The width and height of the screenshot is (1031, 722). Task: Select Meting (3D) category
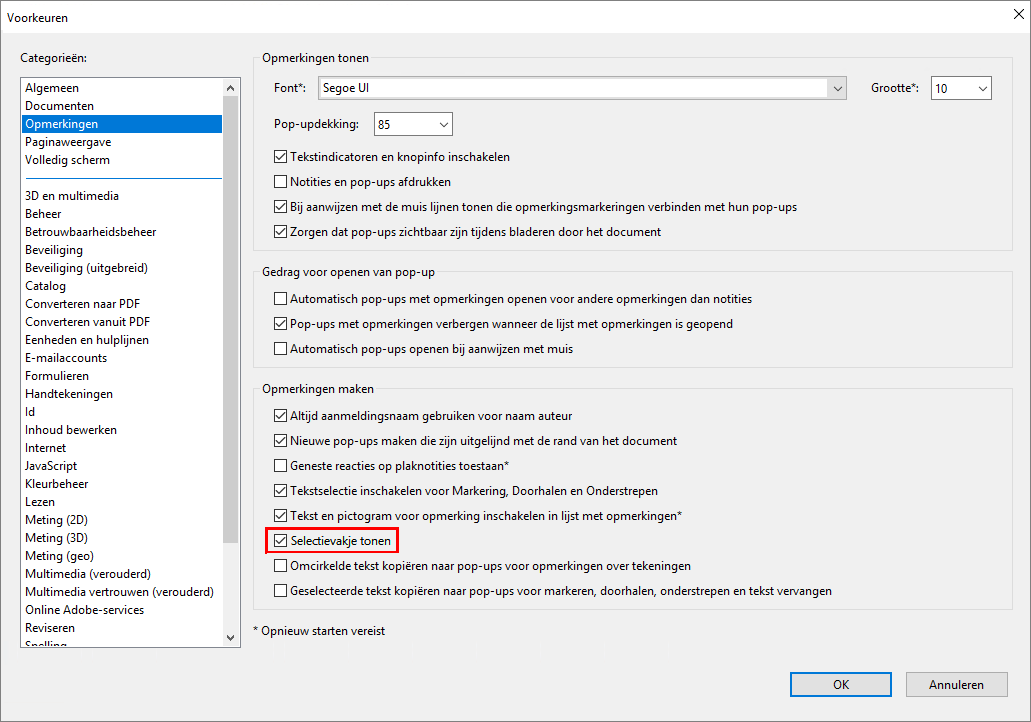tap(122, 538)
